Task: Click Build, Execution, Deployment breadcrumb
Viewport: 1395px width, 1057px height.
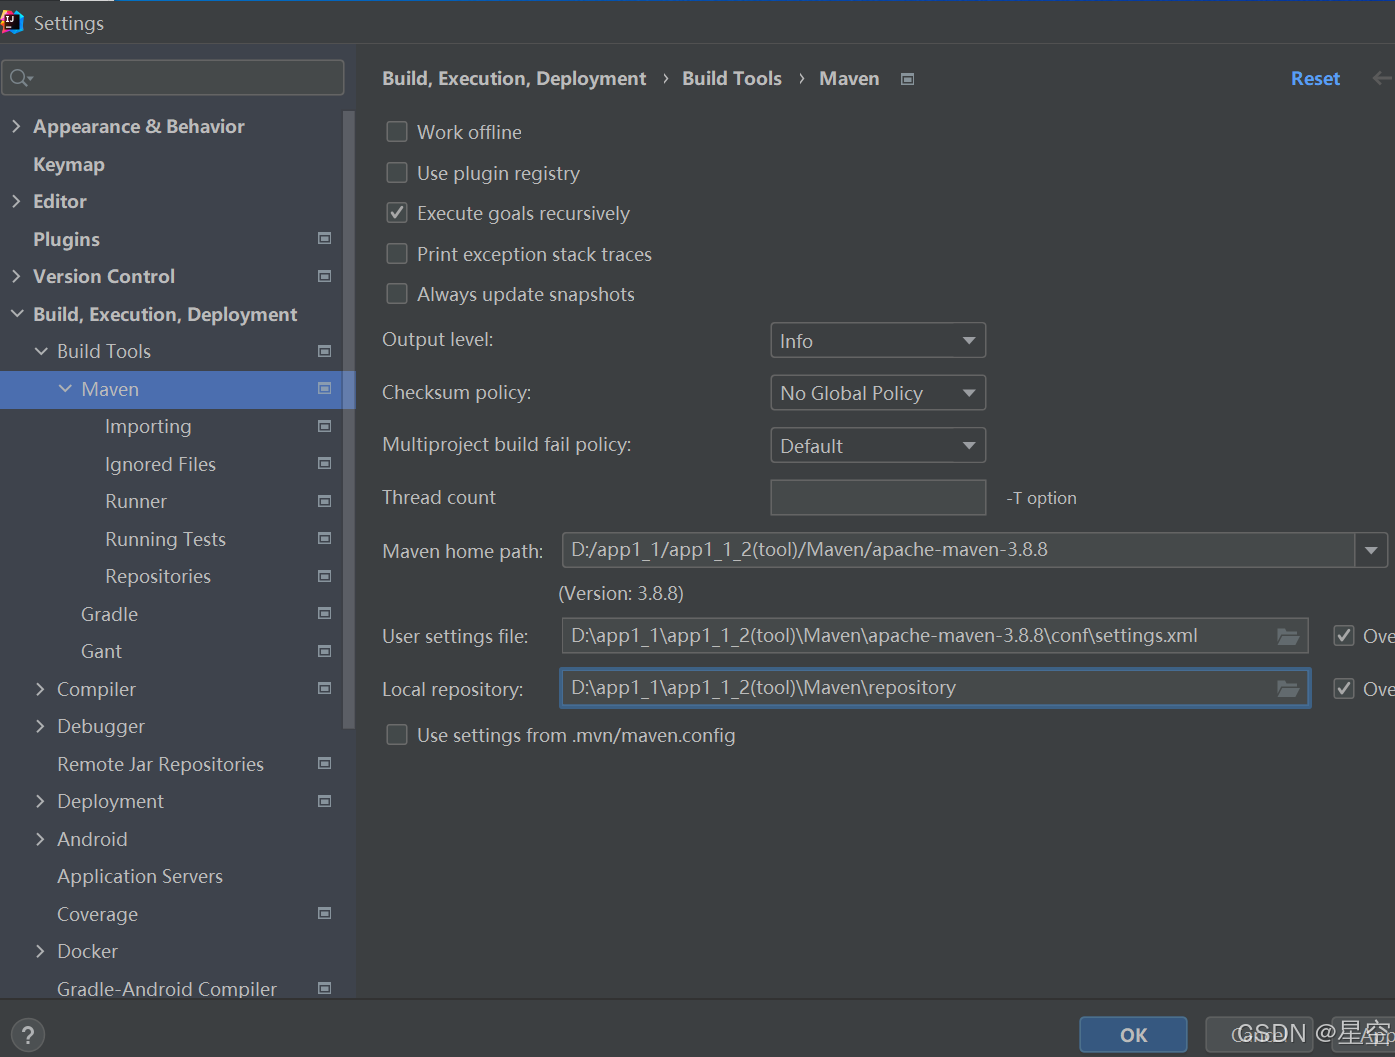Action: [x=514, y=78]
